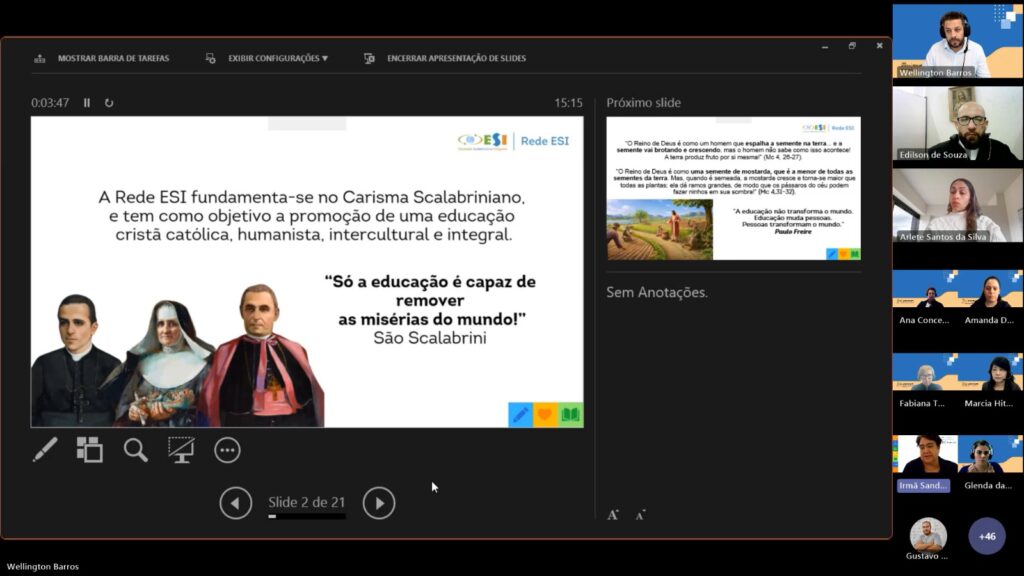Screen dimensions: 1024x576
Task: Click the next slide preview thumbnail
Action: (x=733, y=188)
